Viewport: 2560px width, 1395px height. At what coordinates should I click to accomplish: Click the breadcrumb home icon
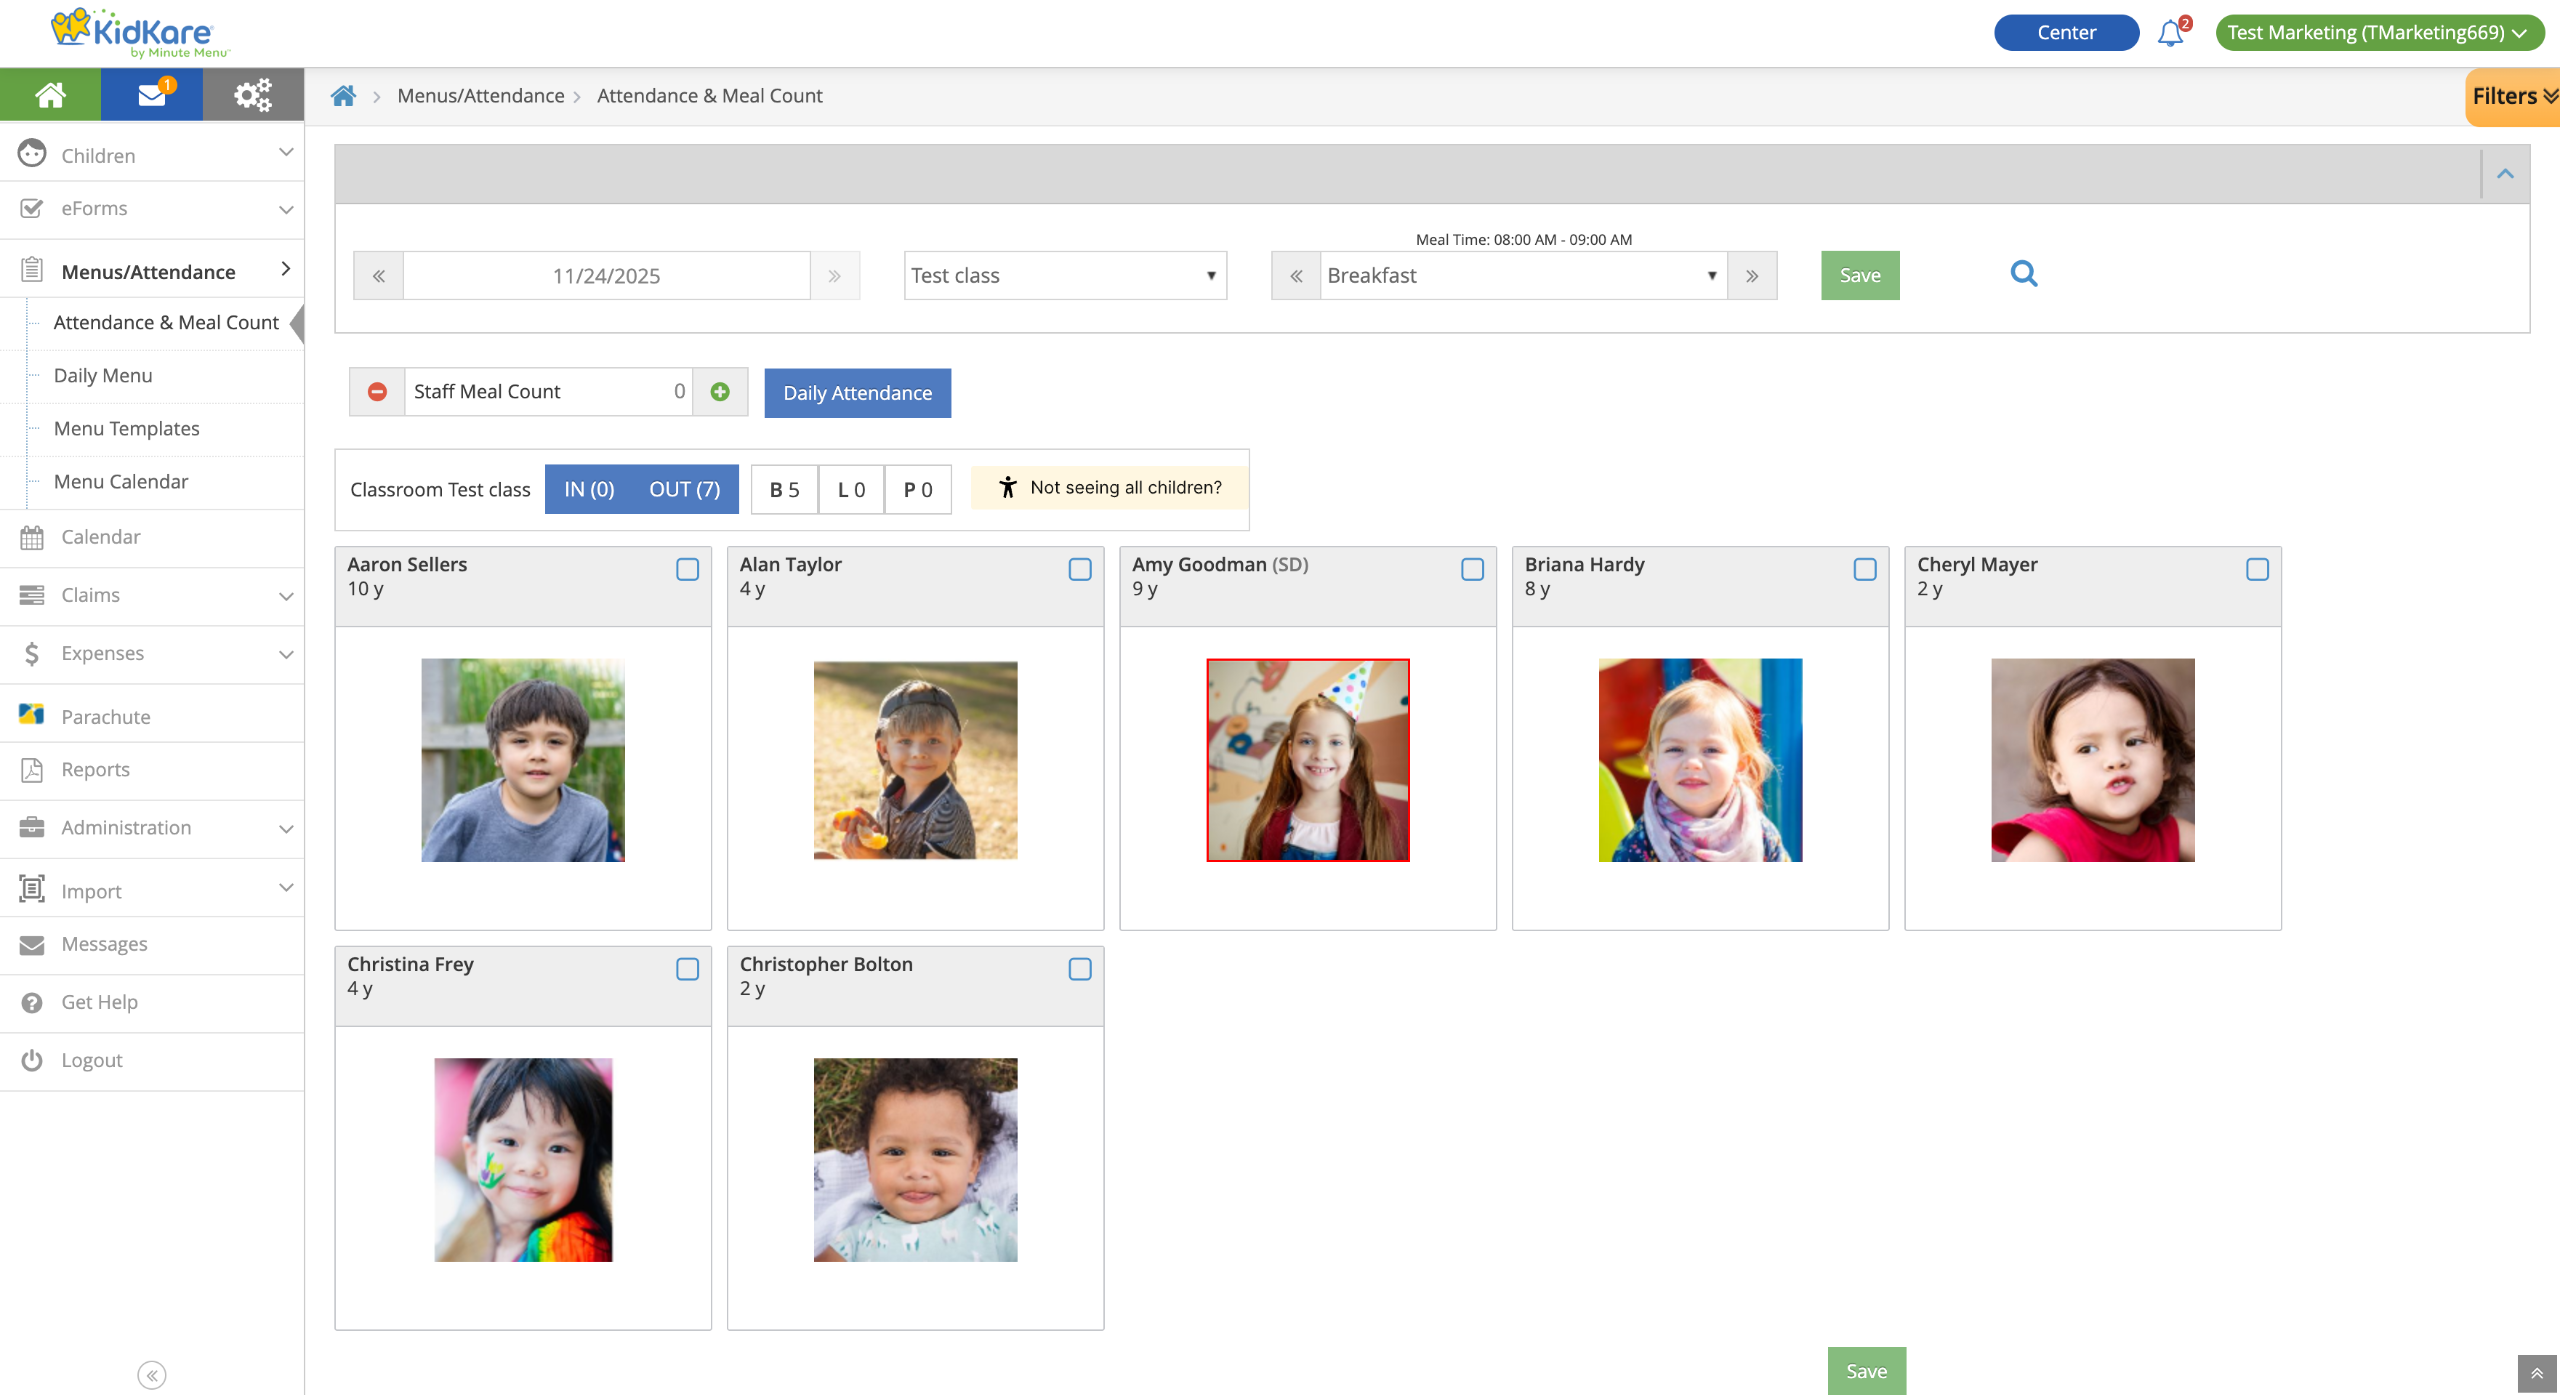click(343, 96)
